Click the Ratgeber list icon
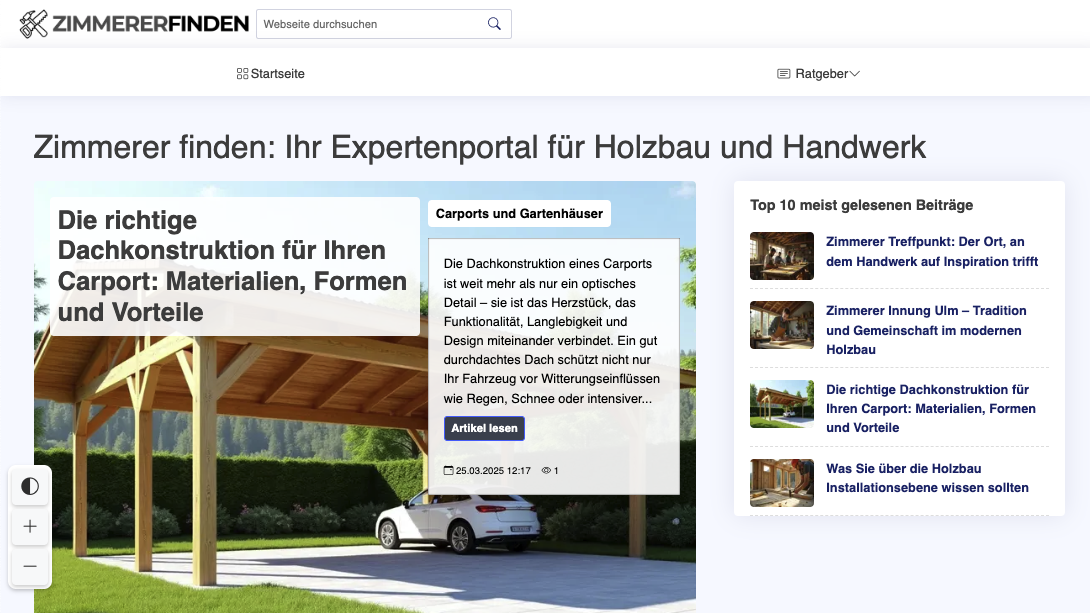1090x613 pixels. click(784, 74)
